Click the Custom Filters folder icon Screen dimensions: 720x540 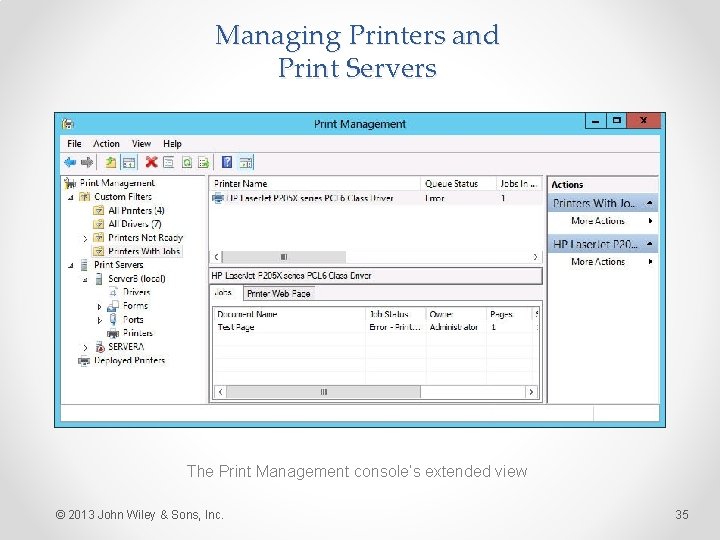(84, 197)
